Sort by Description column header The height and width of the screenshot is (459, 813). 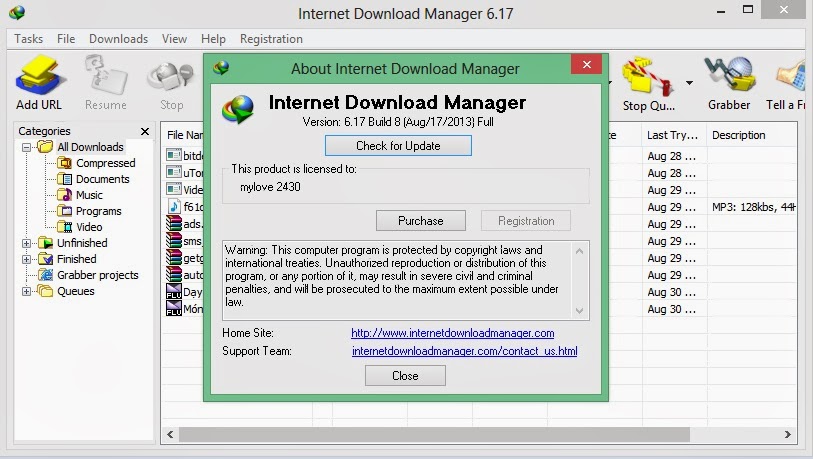tap(738, 135)
